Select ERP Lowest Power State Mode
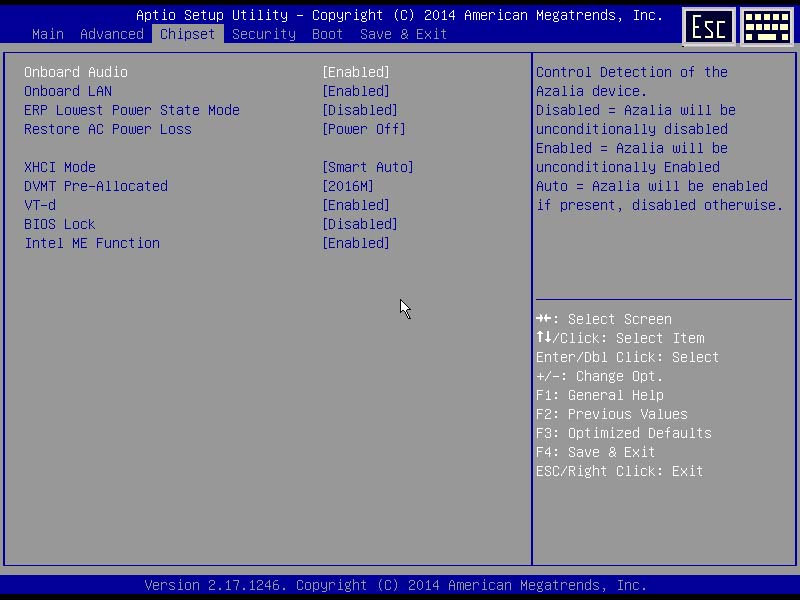This screenshot has height=600, width=800. click(132, 110)
